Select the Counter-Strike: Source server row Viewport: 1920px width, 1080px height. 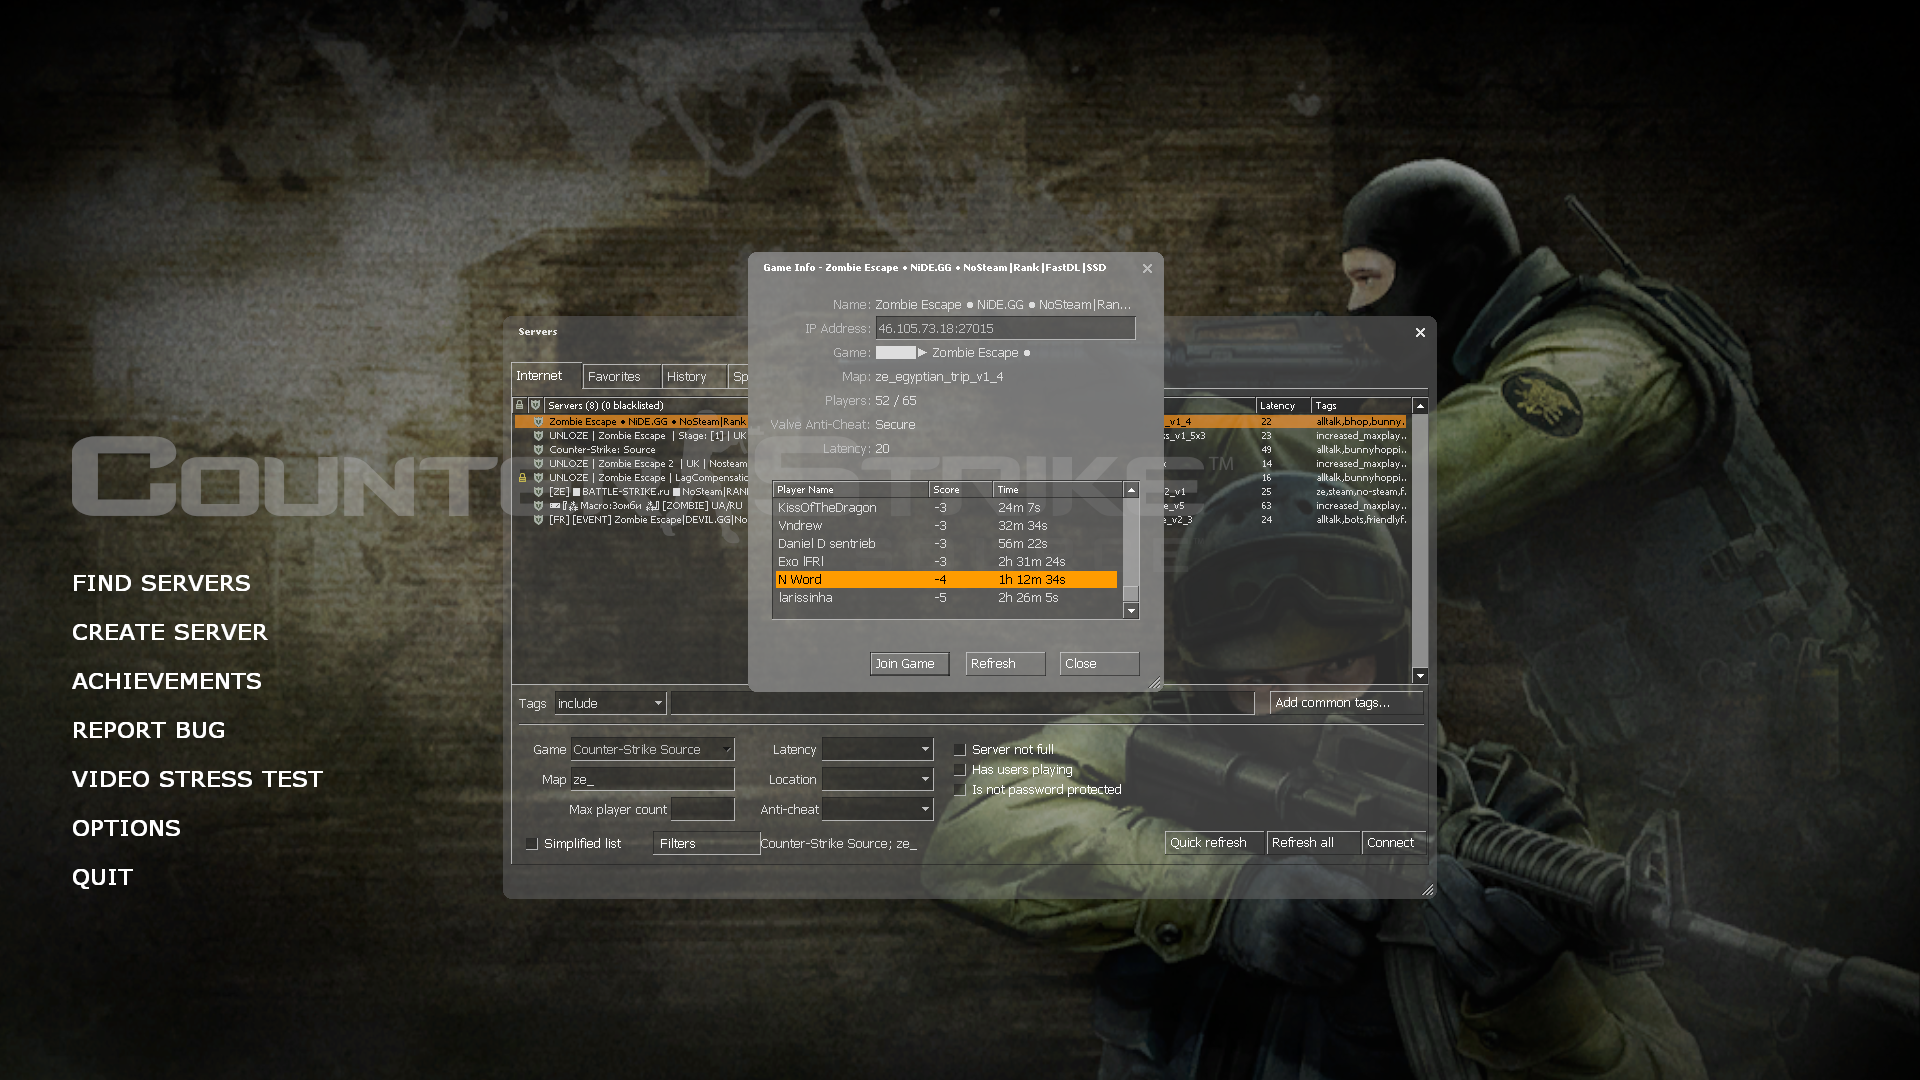[x=631, y=450]
